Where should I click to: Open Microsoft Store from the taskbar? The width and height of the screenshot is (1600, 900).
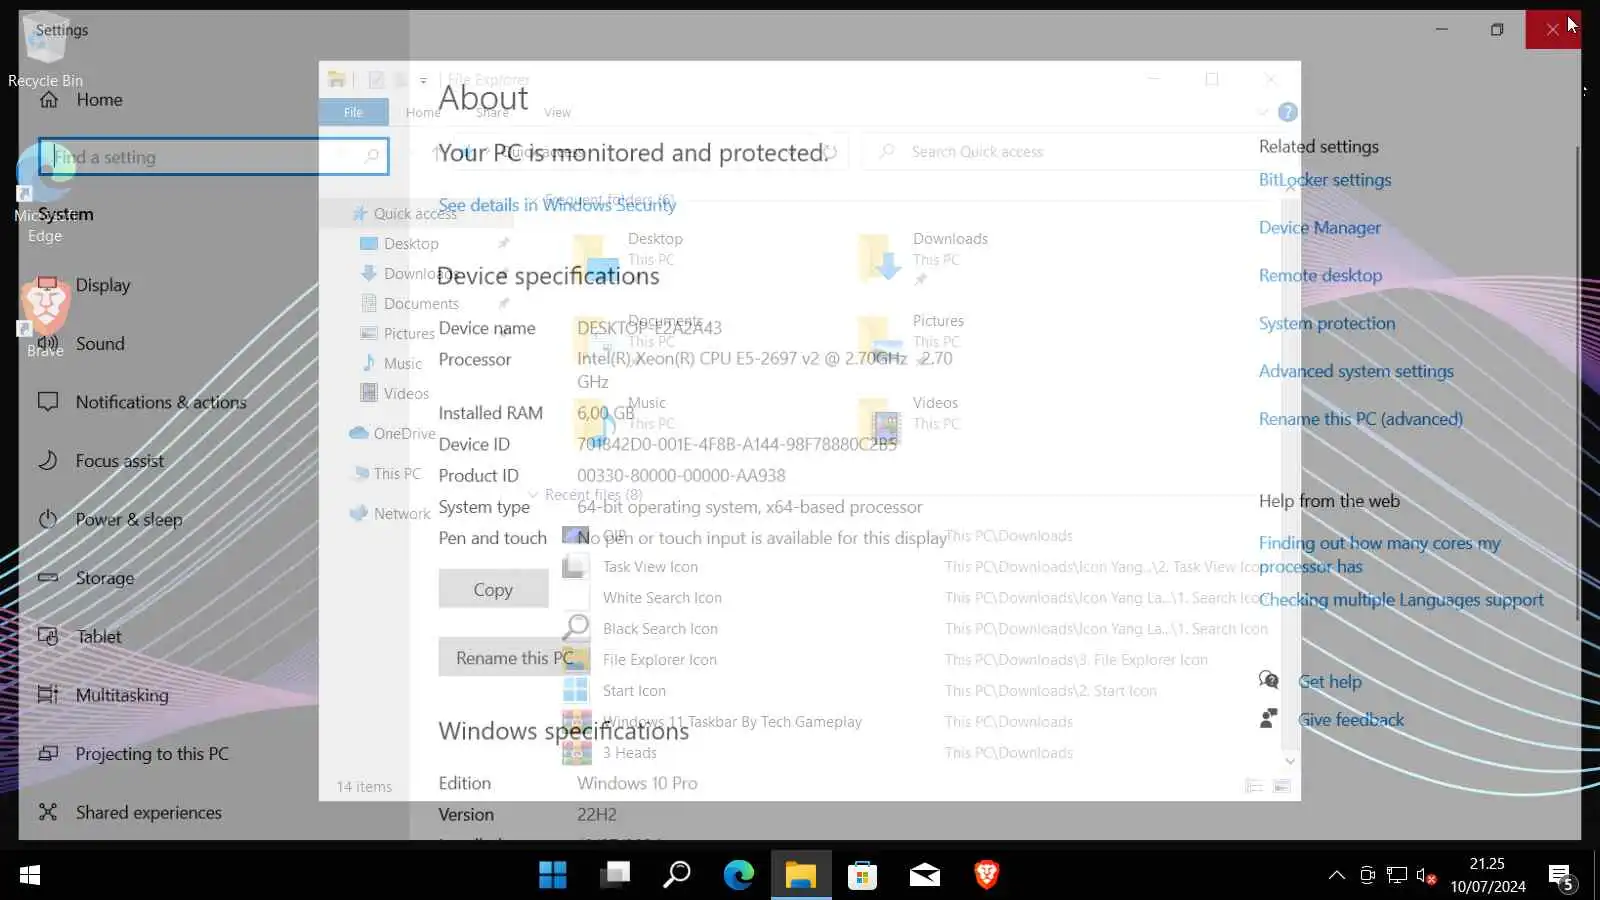point(862,875)
